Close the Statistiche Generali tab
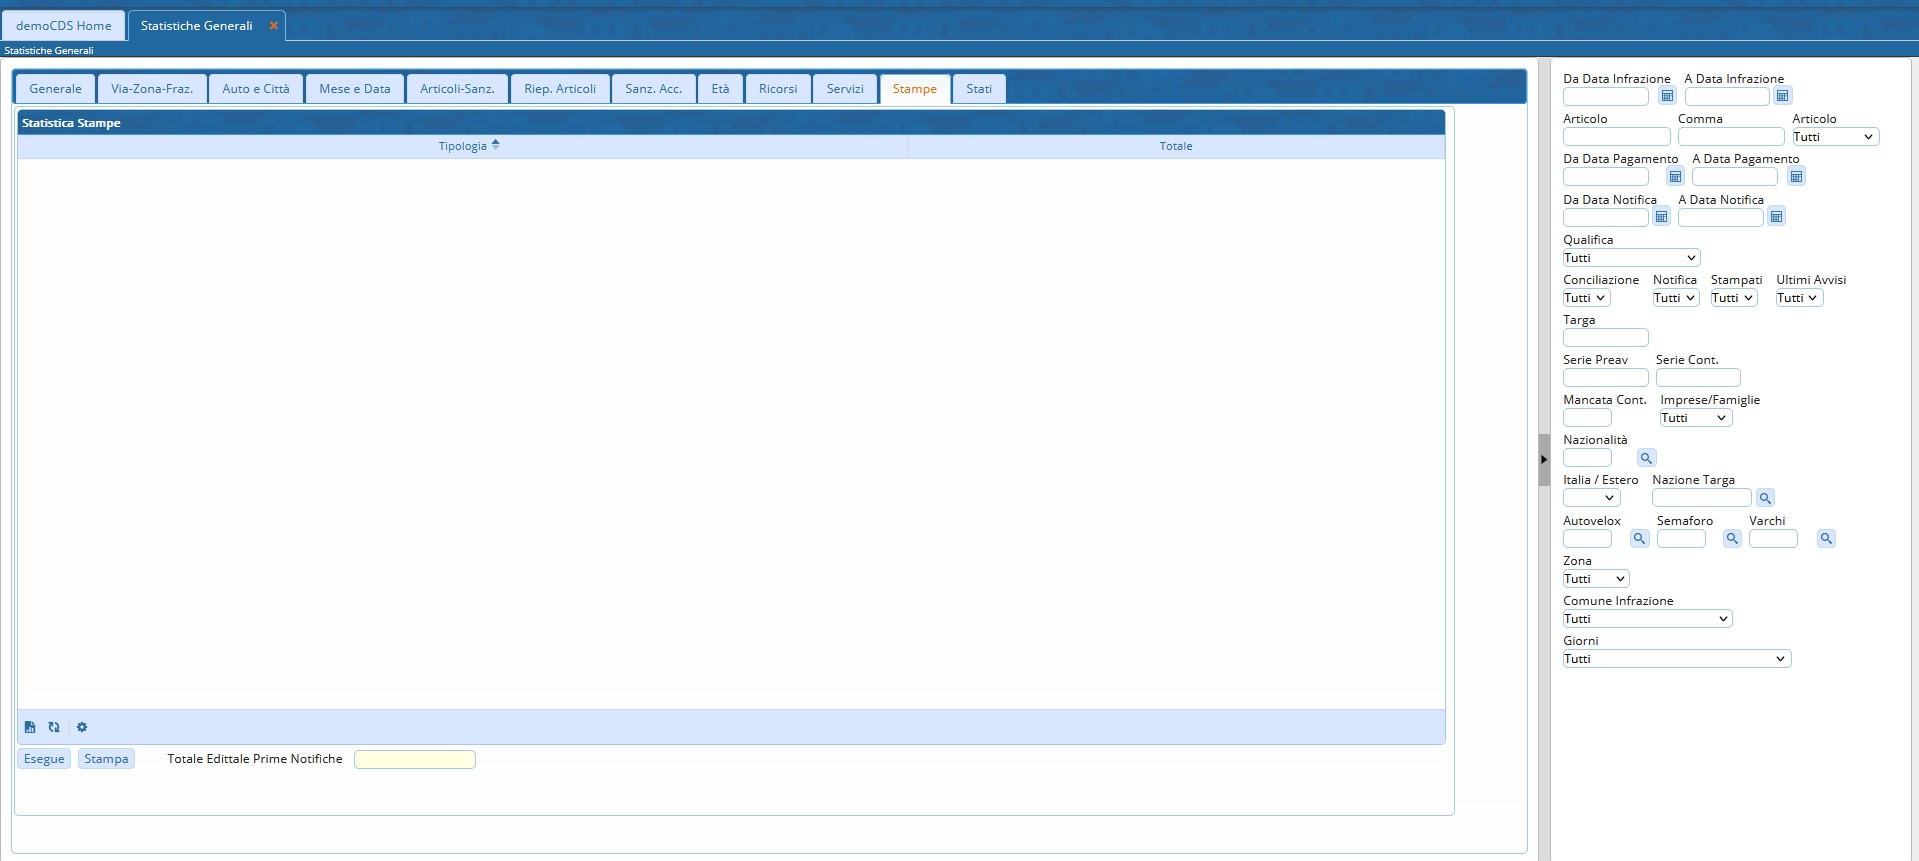Screen dimensions: 1919x861 (x=273, y=26)
